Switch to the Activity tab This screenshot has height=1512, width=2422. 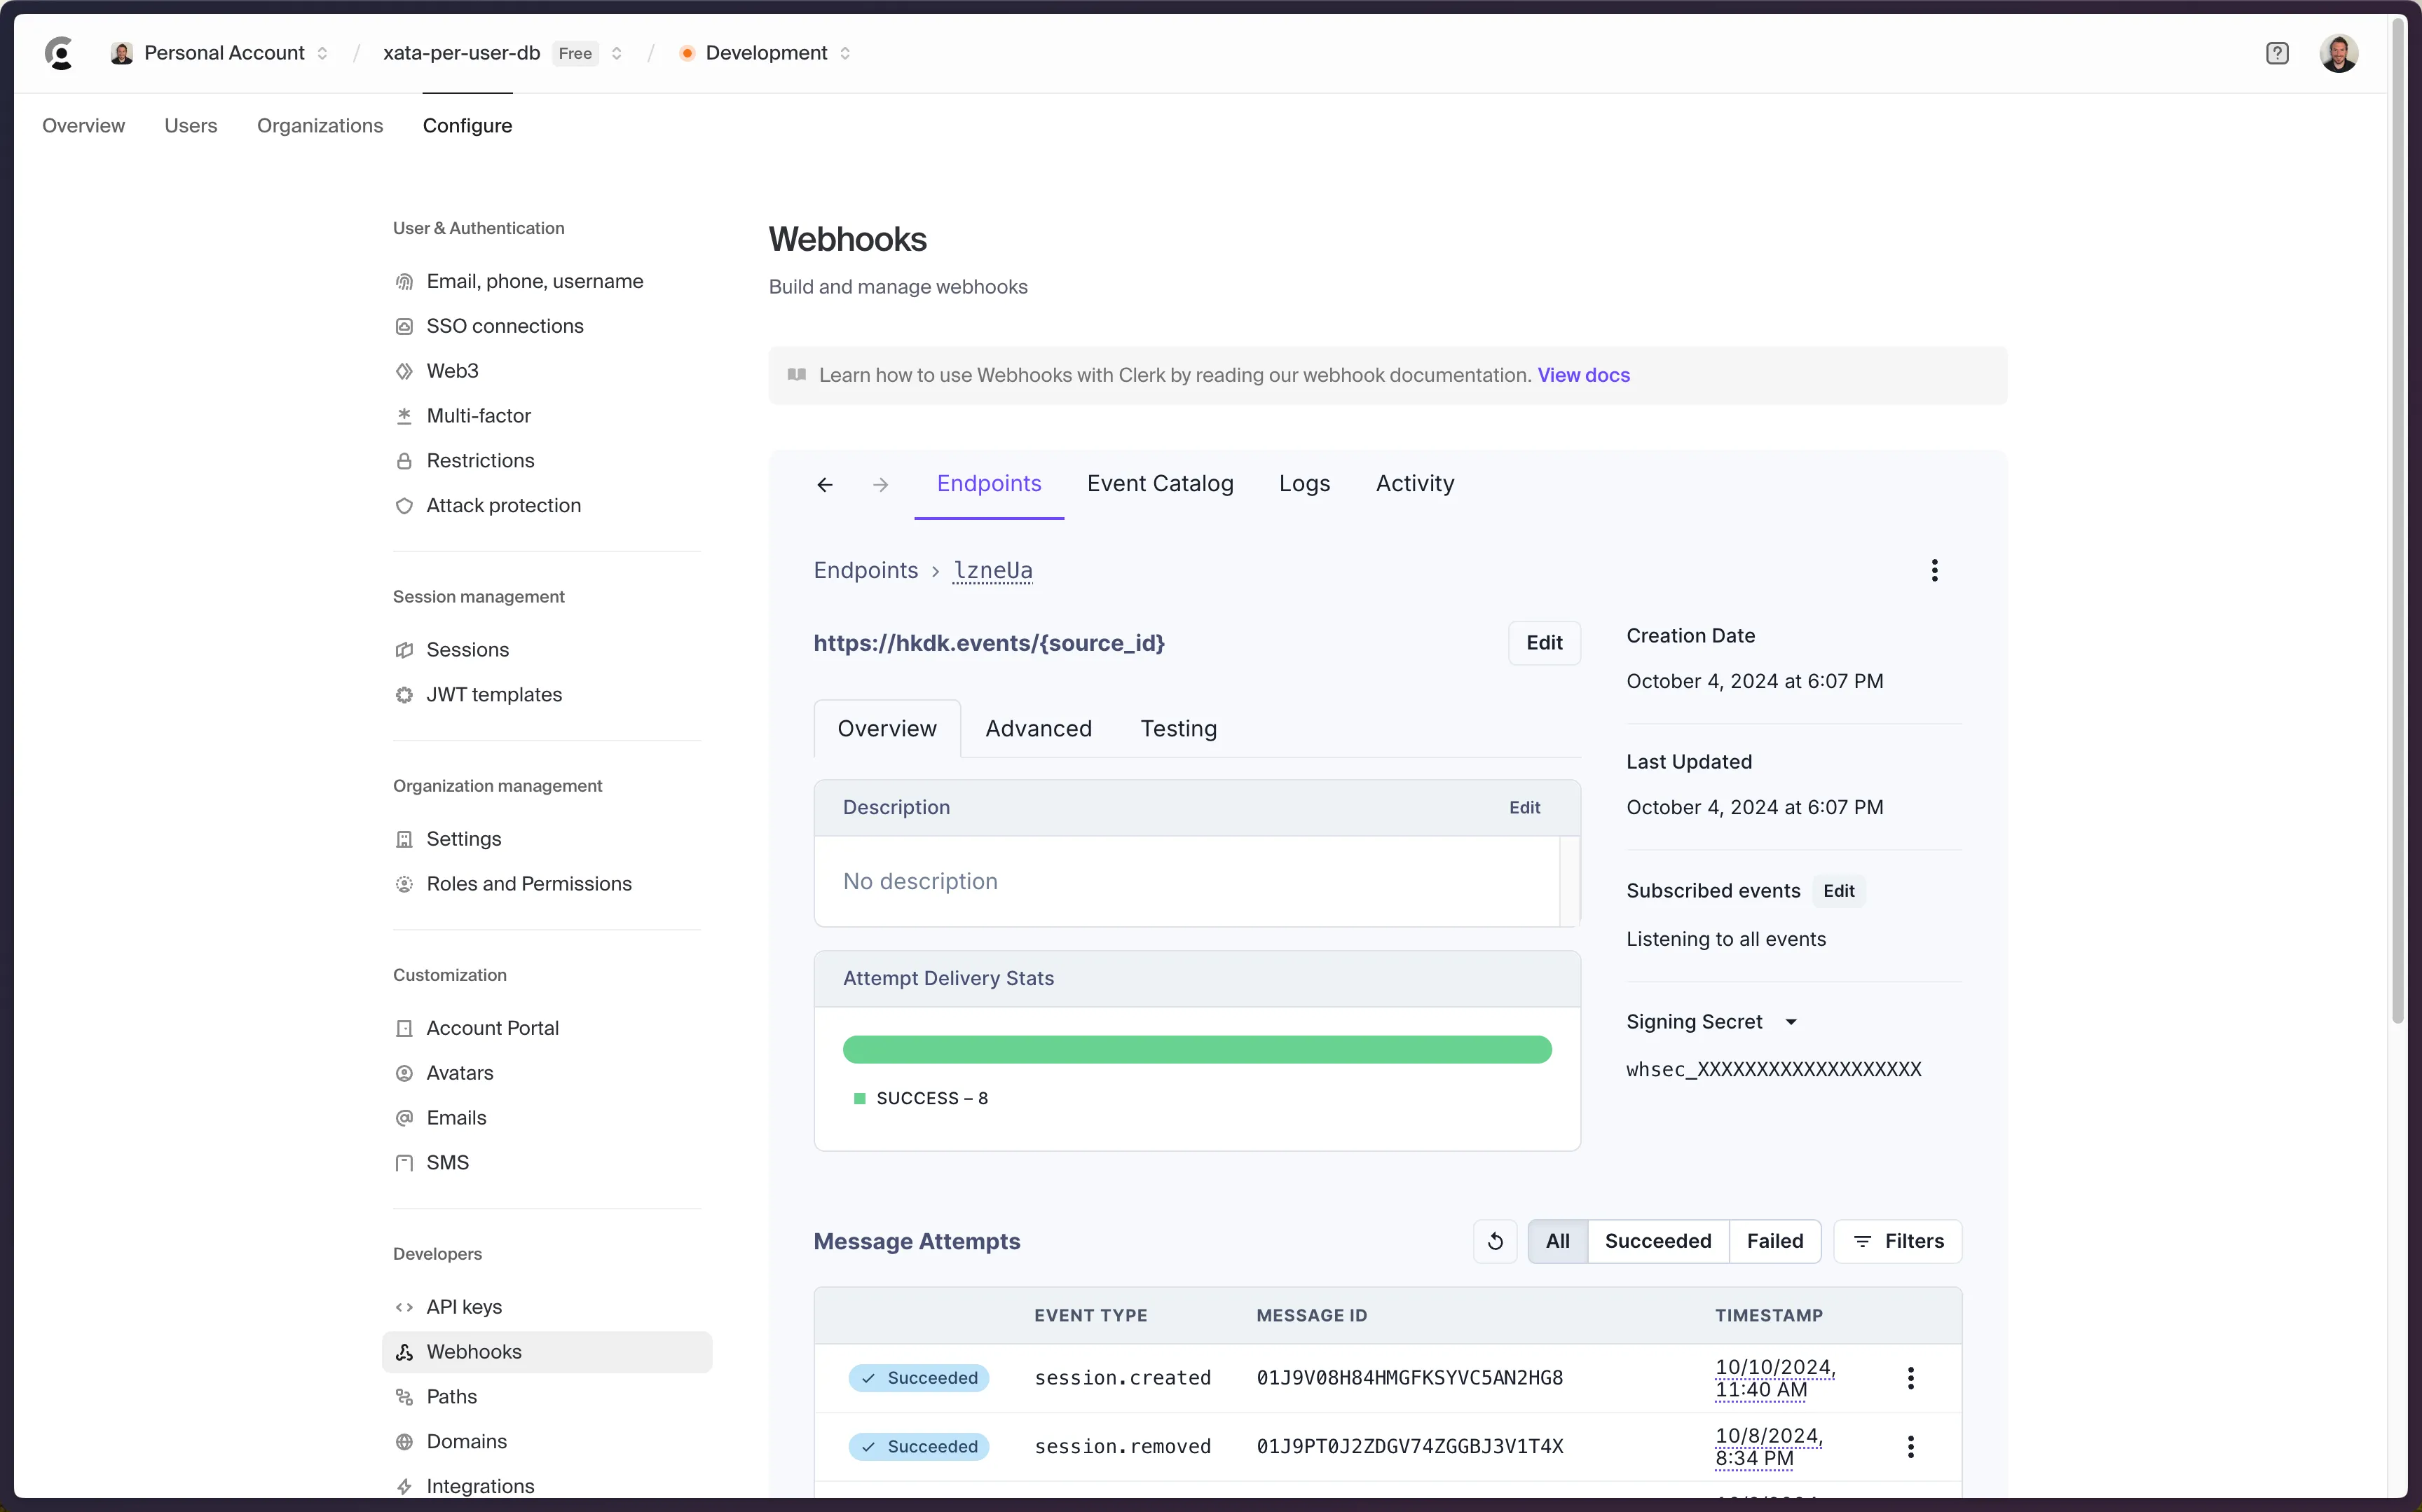tap(1415, 484)
